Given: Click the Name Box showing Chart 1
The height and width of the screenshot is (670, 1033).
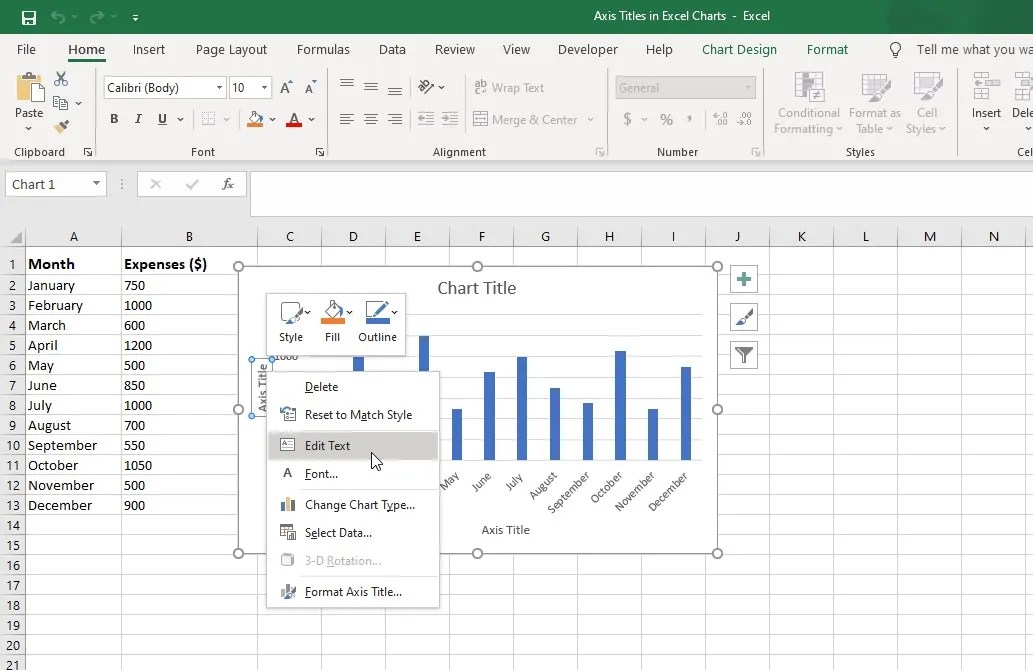Looking at the screenshot, I should pos(47,184).
